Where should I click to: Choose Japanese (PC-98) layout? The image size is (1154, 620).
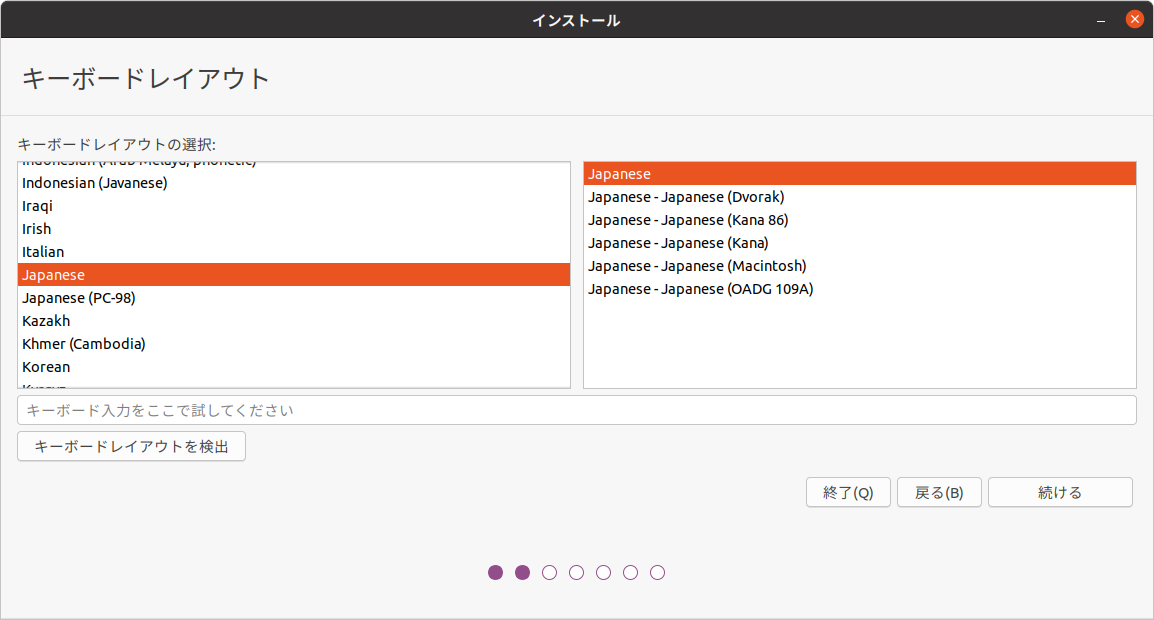click(x=294, y=297)
